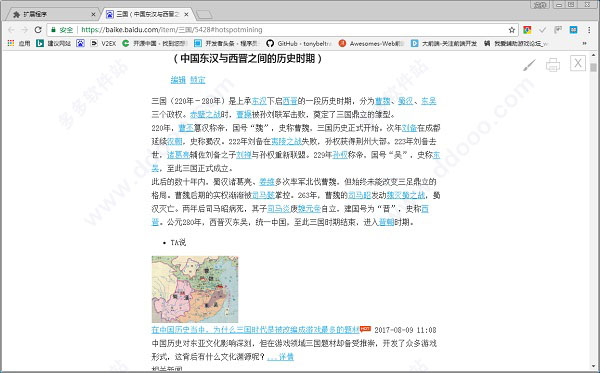Click the blue square extension icon
Viewport: 600px width, 373px height.
click(x=573, y=30)
